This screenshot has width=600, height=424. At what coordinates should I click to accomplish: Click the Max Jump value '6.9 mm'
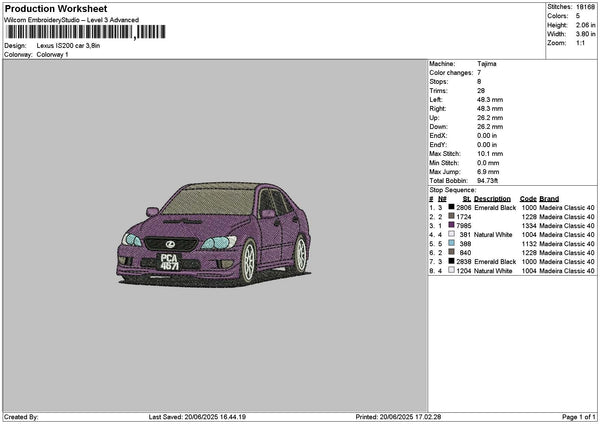pos(488,172)
